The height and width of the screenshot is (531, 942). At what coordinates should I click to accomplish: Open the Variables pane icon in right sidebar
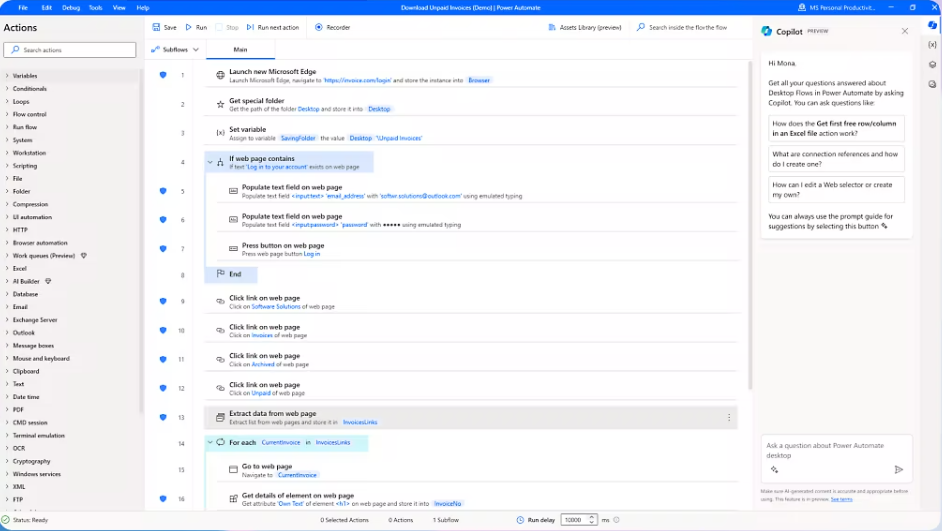[x=932, y=45]
